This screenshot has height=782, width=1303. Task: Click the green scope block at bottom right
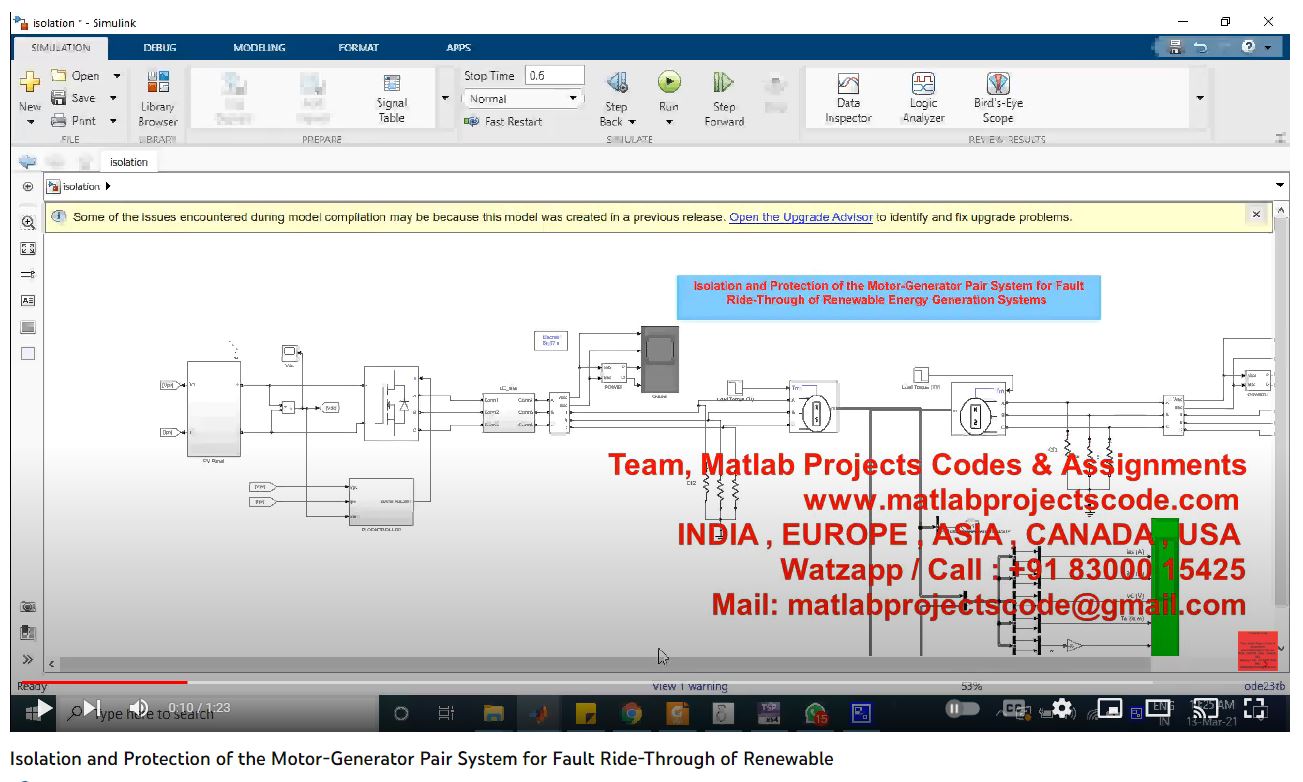pyautogui.click(x=1164, y=587)
